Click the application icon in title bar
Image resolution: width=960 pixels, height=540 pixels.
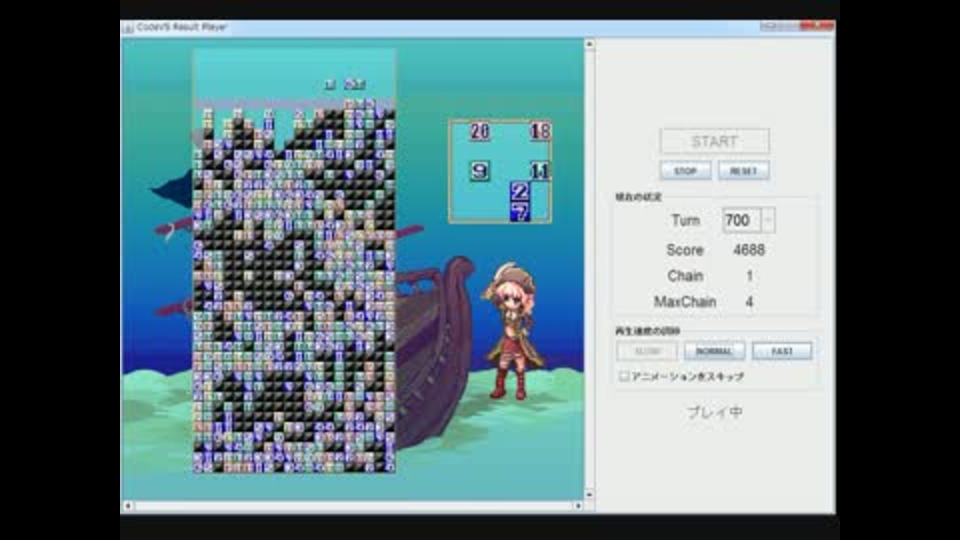(128, 28)
